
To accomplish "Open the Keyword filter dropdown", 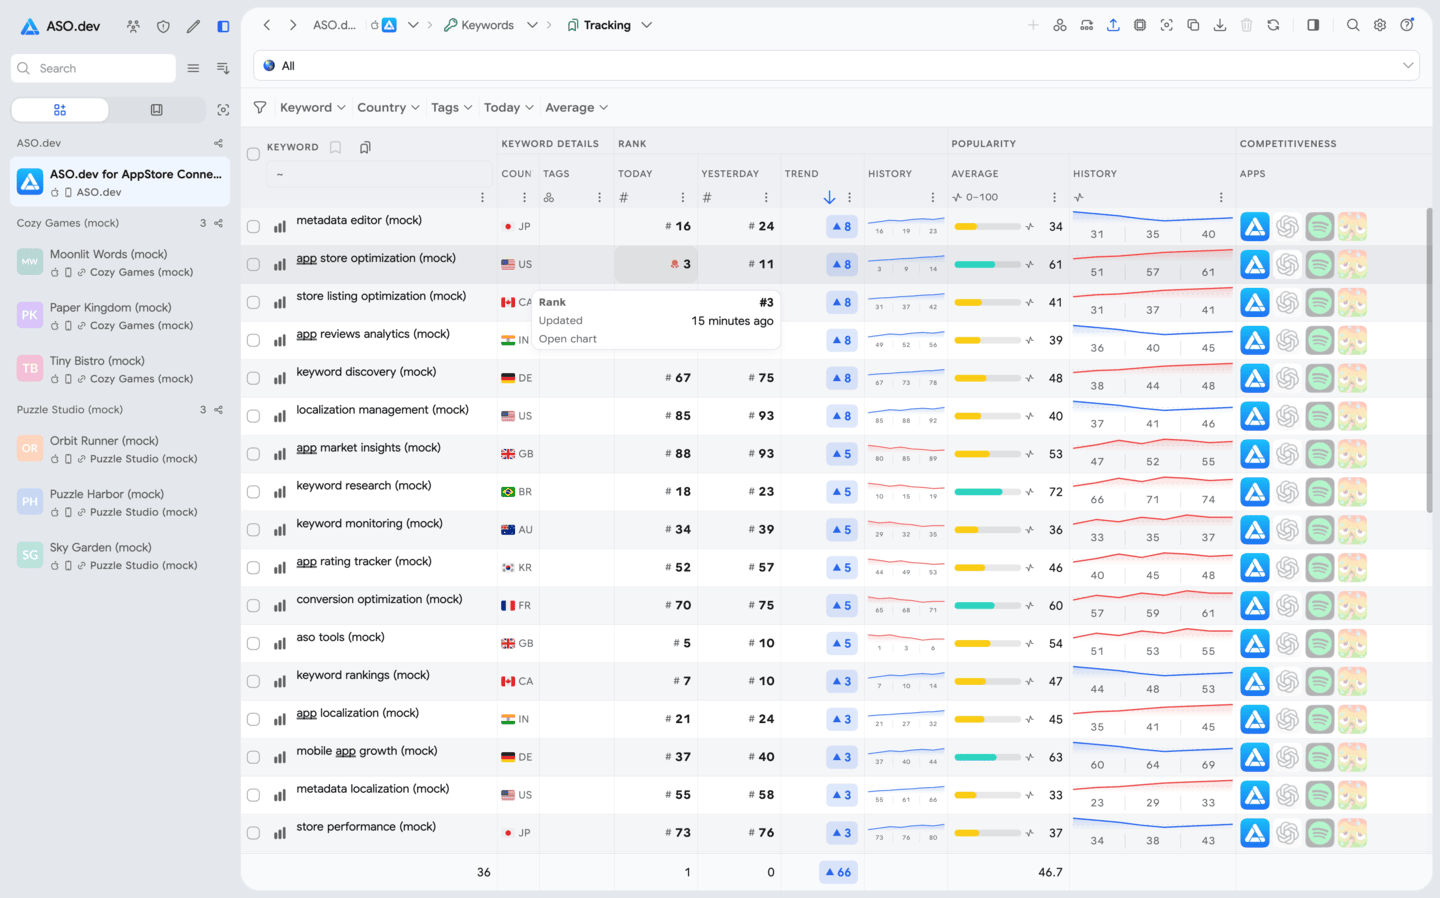I will click(312, 107).
